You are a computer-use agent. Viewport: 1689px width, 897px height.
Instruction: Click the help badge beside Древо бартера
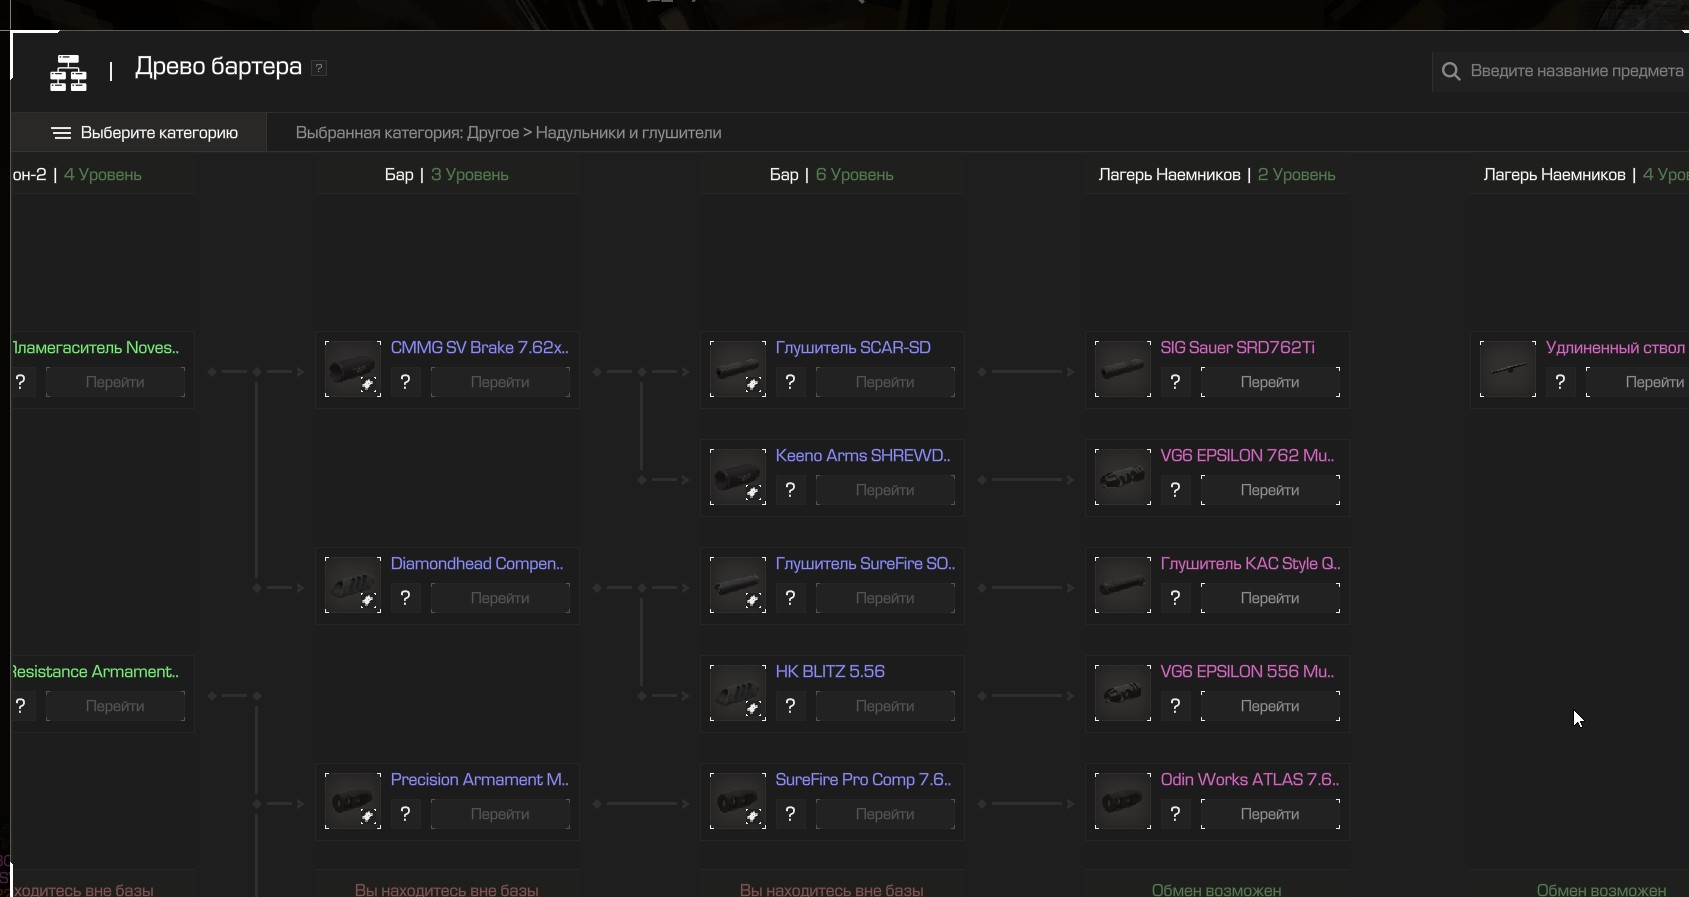(319, 68)
